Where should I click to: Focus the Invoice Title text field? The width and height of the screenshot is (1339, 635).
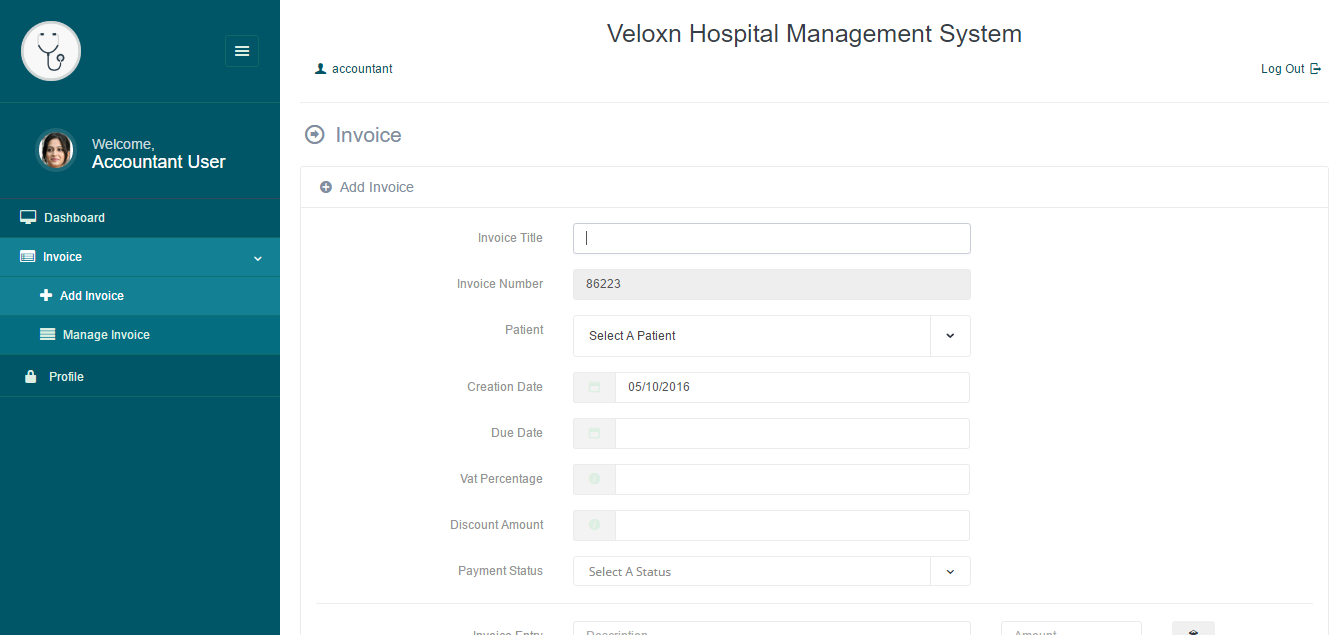(x=771, y=238)
